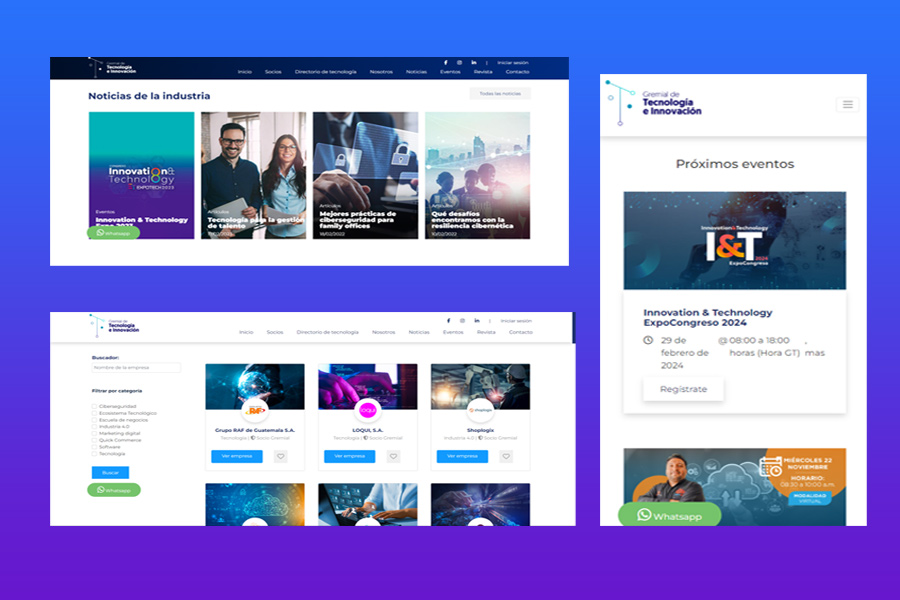Click the LinkedIn icon in directory page header
The image size is (900, 600).
click(476, 320)
